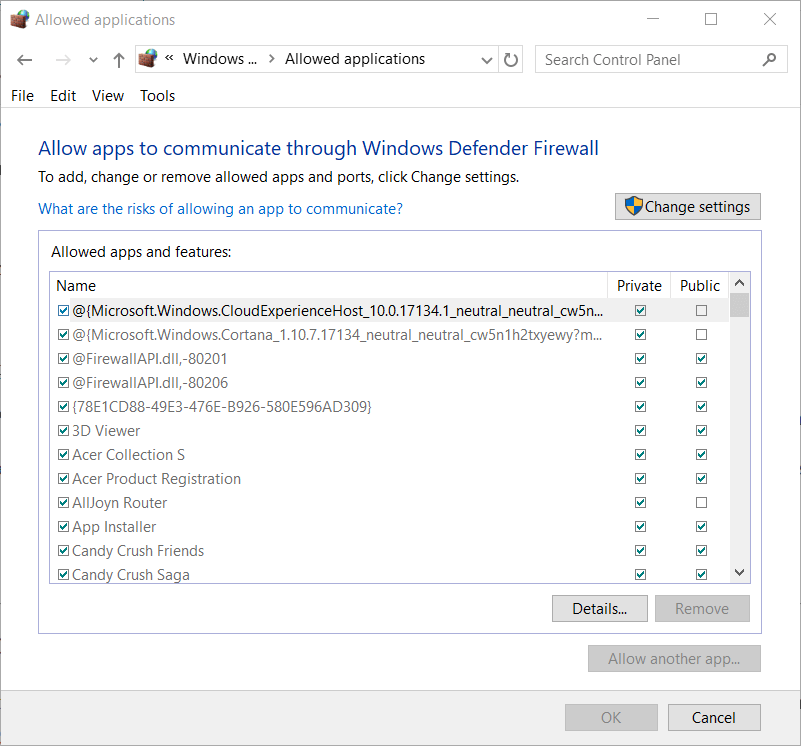
Task: Click the search magnifier in Search Control Panel
Action: click(x=769, y=59)
